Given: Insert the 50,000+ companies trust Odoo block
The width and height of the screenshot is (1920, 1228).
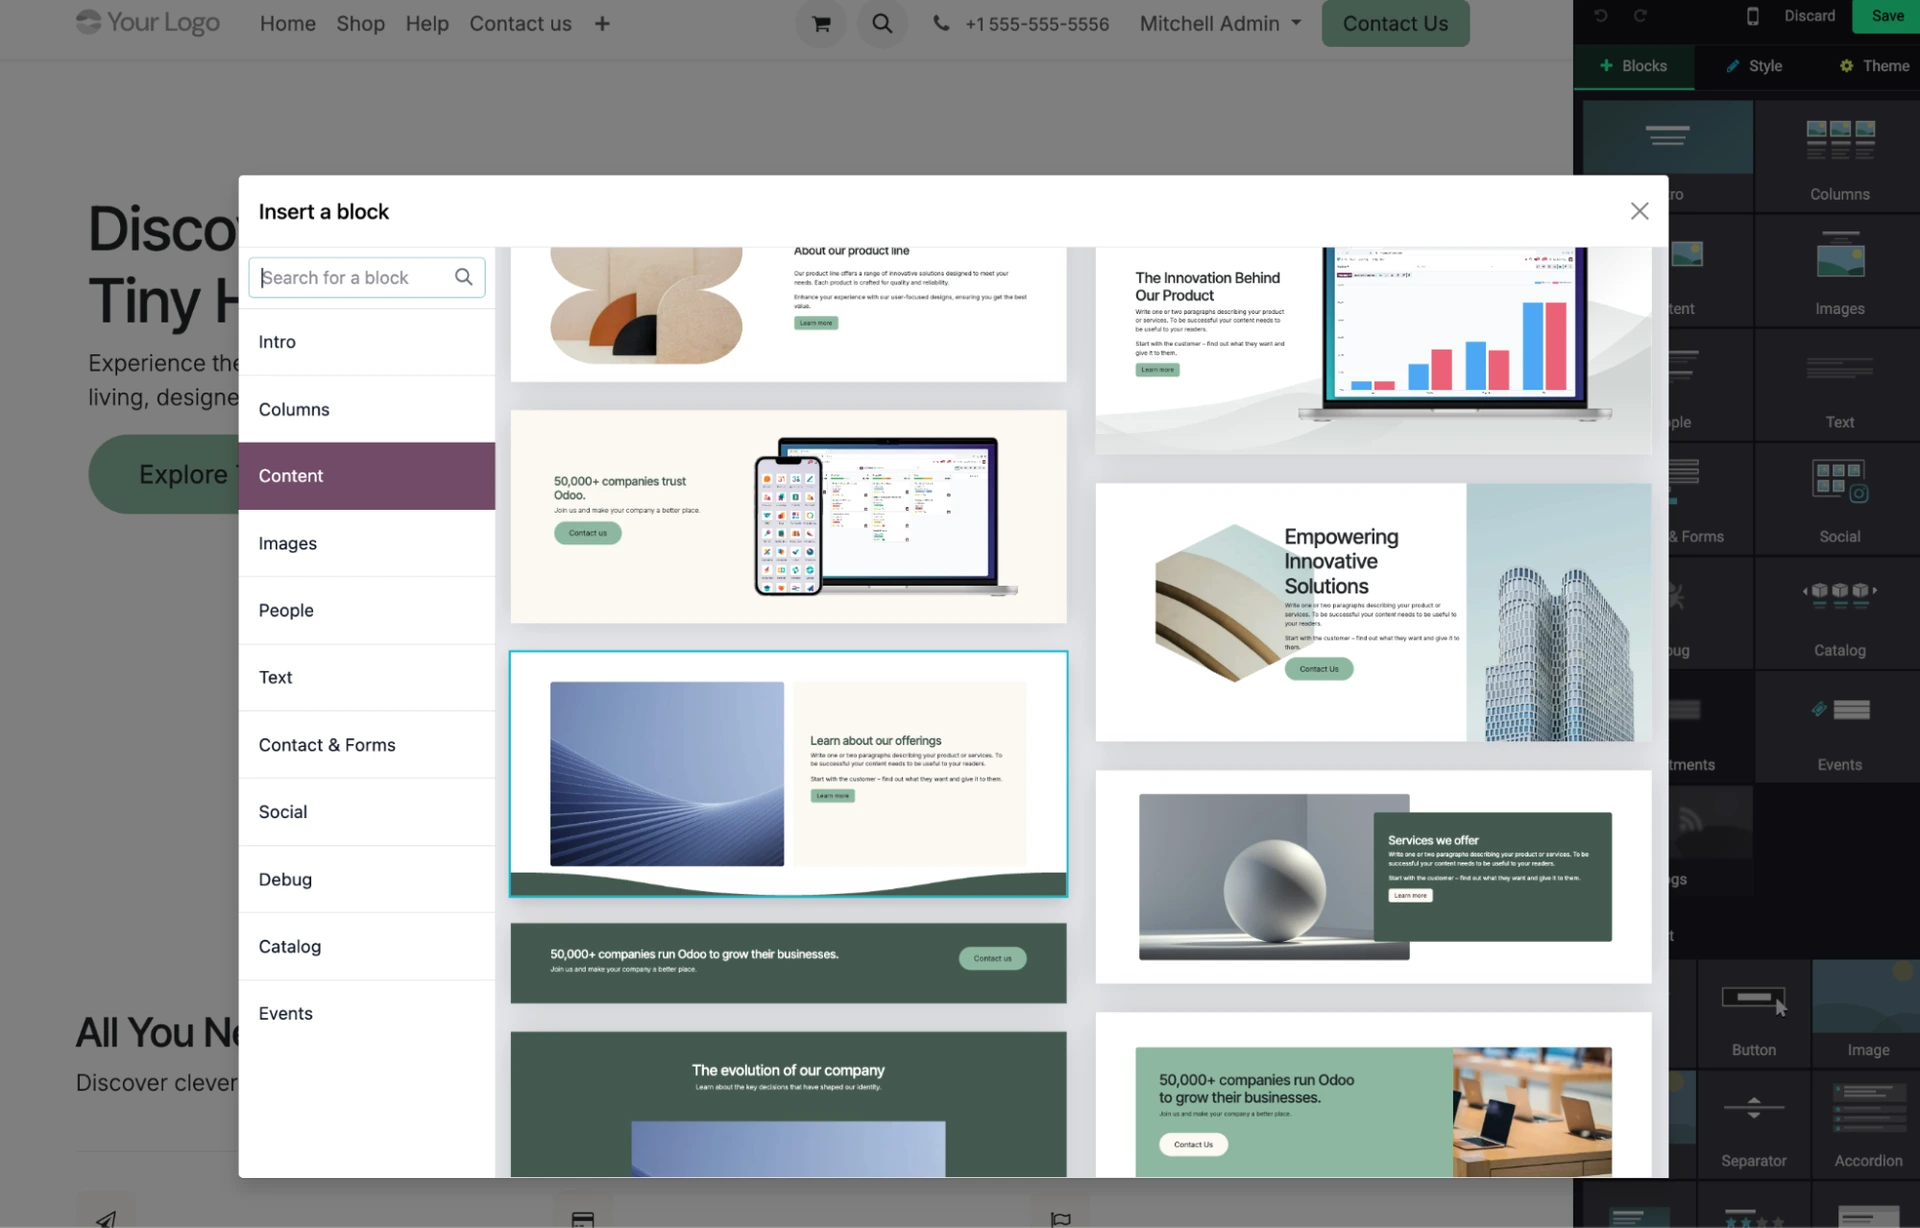Looking at the screenshot, I should tap(788, 517).
